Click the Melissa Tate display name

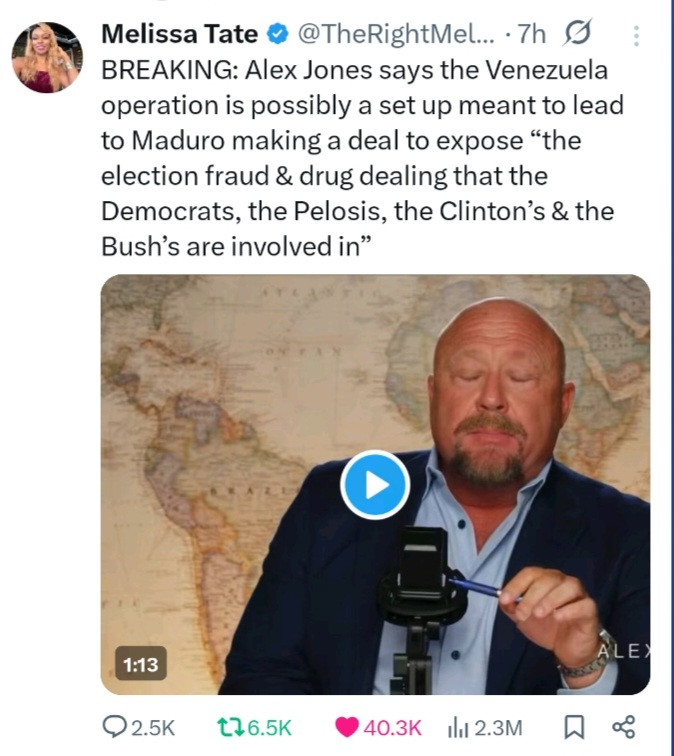coord(179,34)
